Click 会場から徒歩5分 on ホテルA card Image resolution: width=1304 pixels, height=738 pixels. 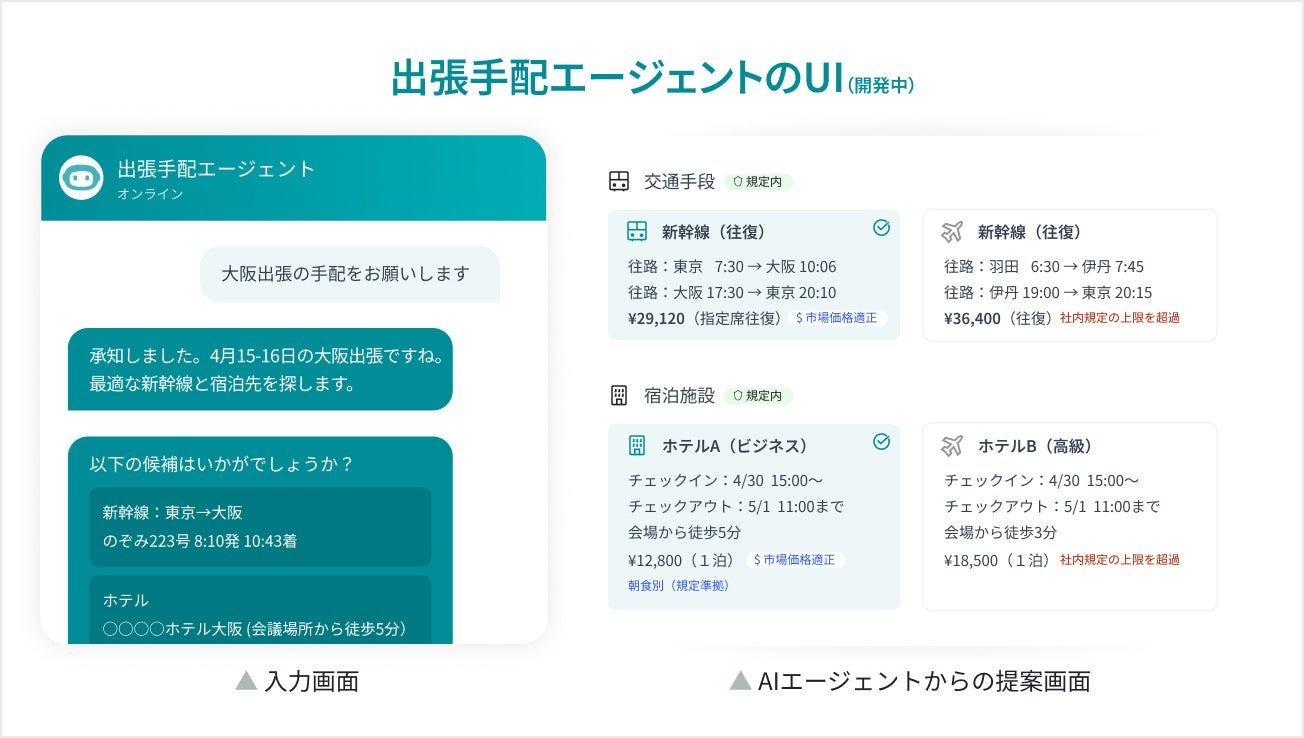point(685,532)
